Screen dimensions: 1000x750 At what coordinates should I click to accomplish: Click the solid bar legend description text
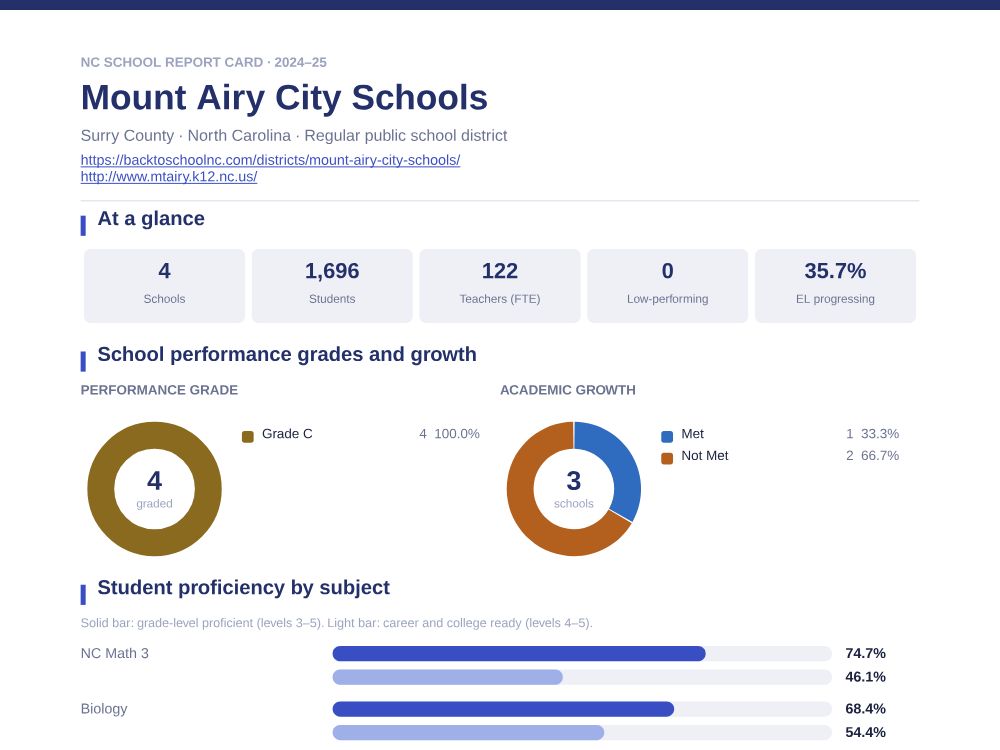[x=337, y=623]
